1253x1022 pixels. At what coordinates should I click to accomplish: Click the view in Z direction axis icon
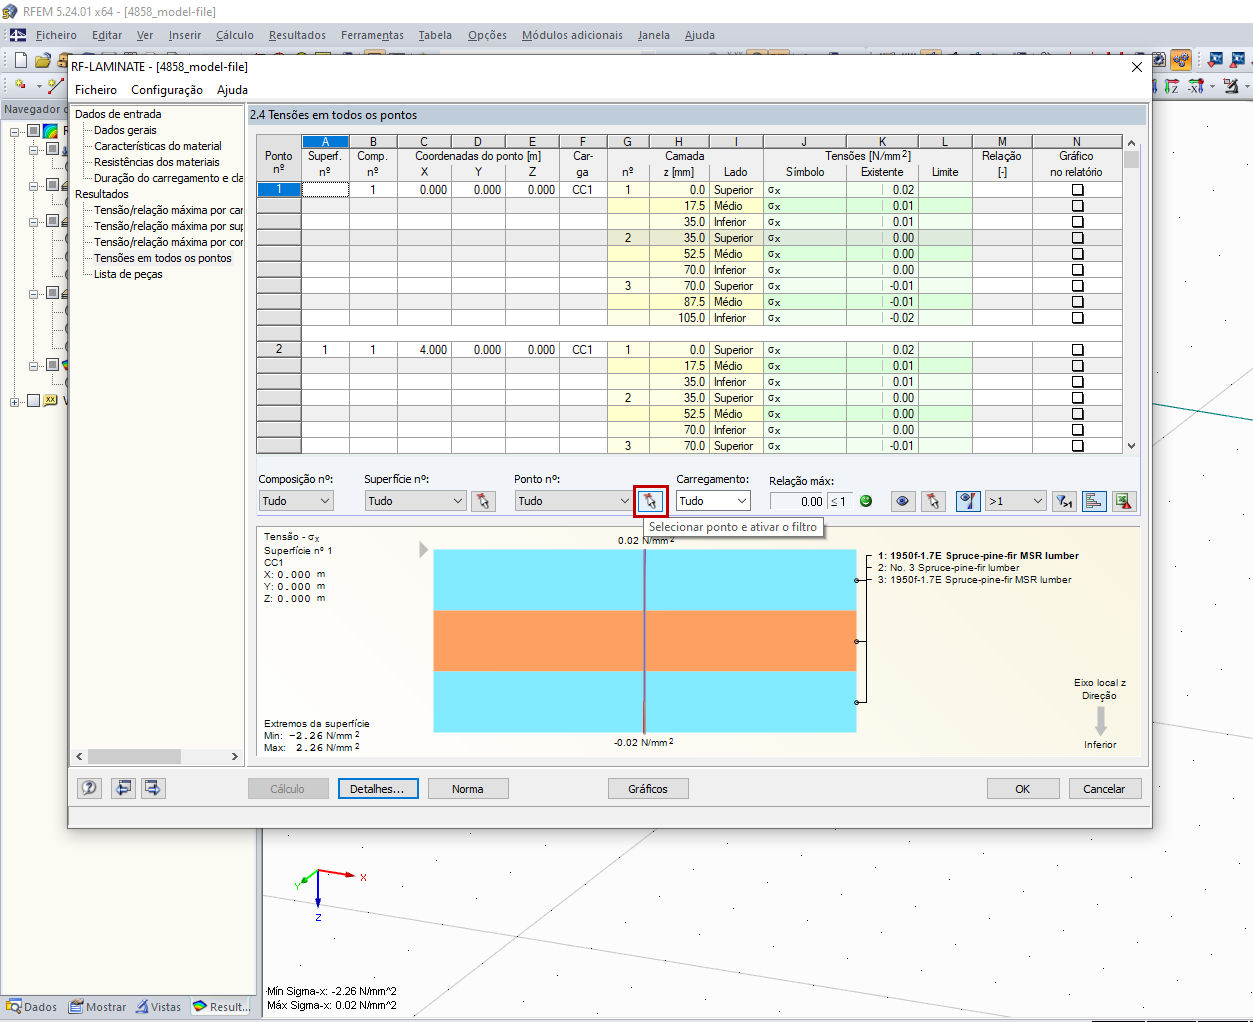(x=1172, y=87)
